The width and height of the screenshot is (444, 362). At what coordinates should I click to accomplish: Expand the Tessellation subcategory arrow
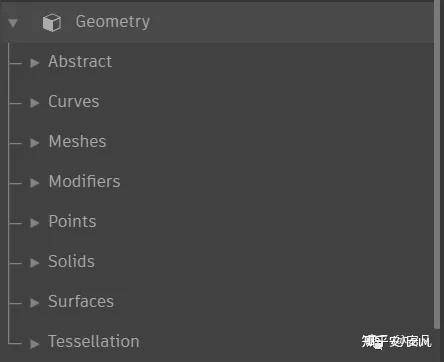34,343
